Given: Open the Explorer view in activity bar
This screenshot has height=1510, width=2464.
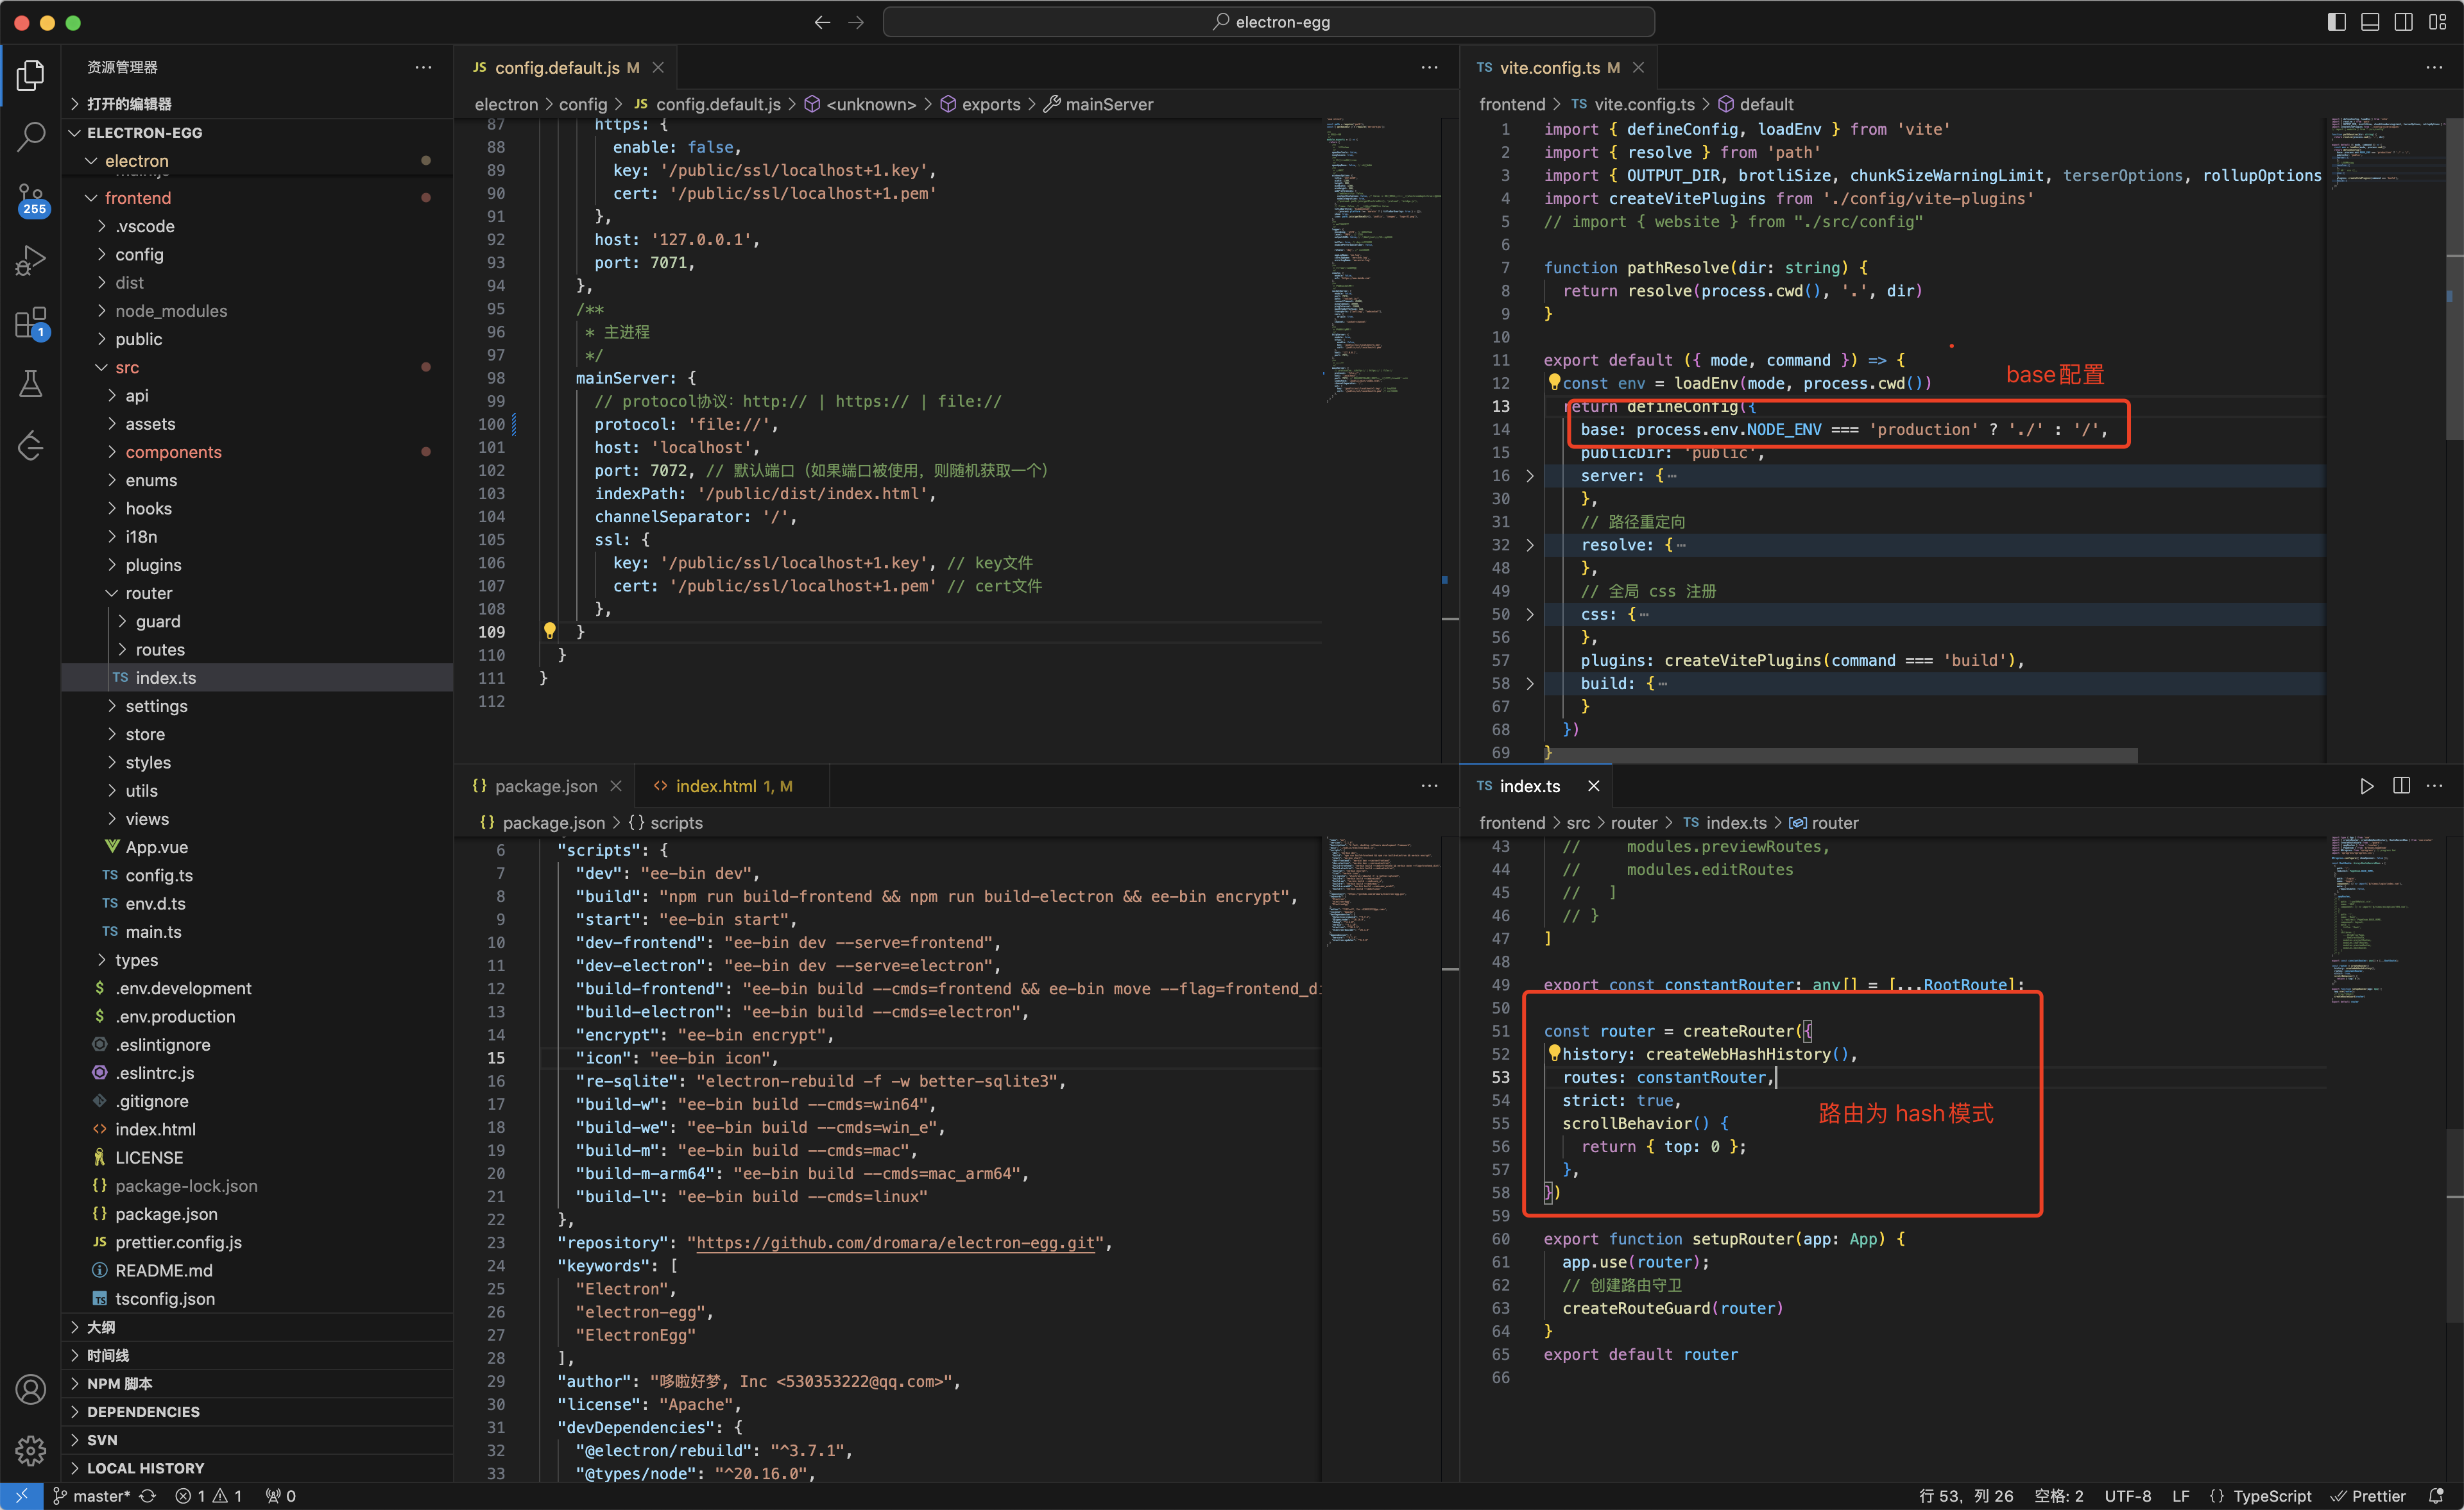Looking at the screenshot, I should click(x=31, y=76).
